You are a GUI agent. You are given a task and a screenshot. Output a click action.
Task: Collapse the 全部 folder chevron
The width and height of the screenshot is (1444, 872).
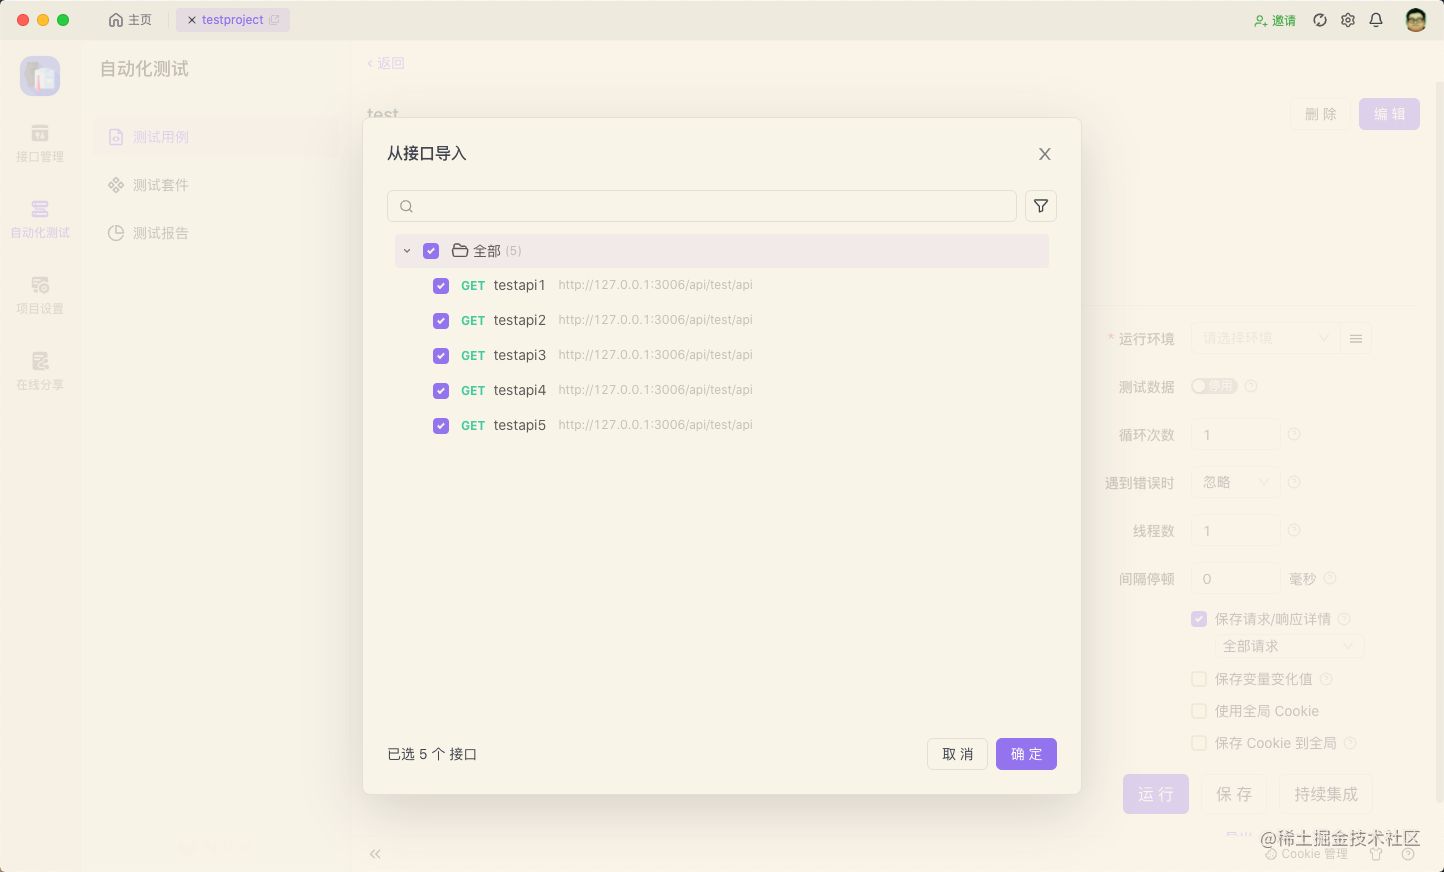407,251
